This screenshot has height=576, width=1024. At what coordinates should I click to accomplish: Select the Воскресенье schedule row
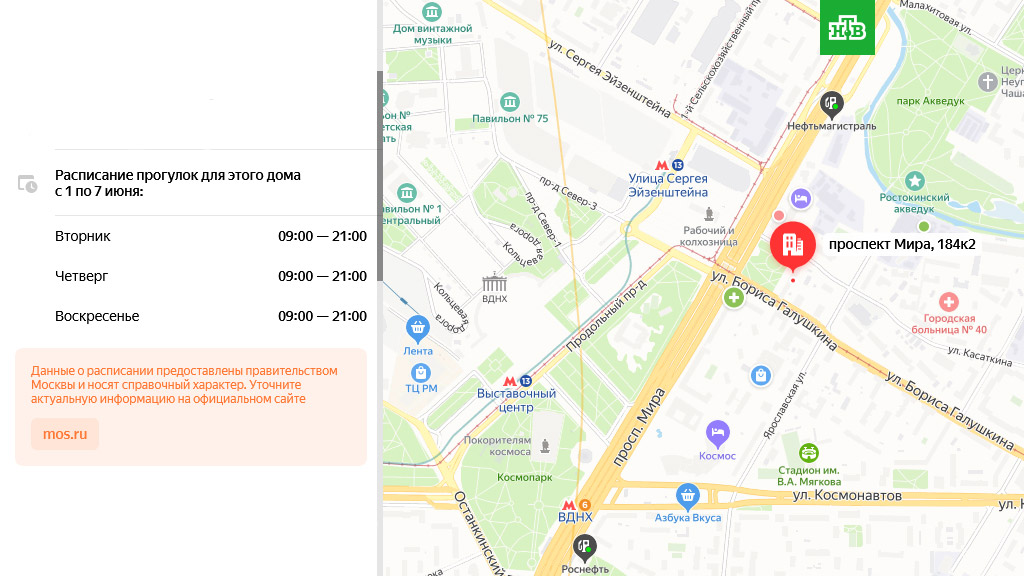(210, 316)
